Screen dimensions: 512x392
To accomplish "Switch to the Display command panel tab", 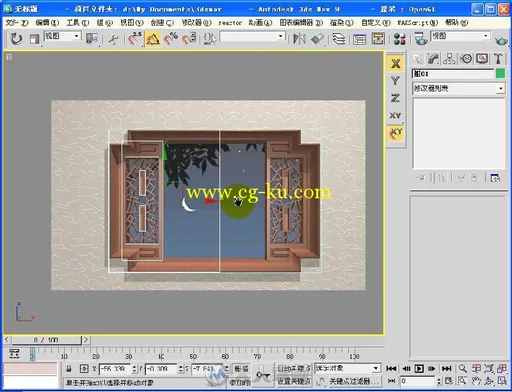I will (482, 59).
